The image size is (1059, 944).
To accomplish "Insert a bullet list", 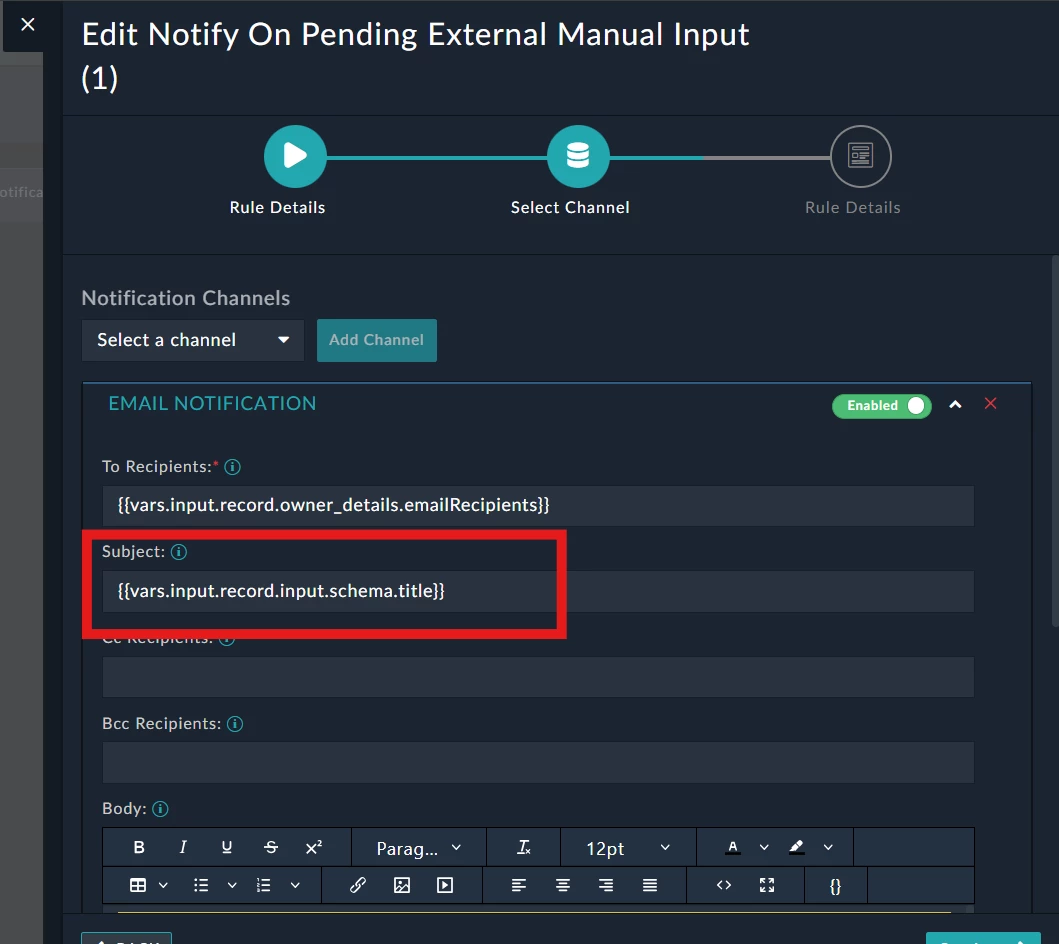I will click(x=201, y=885).
